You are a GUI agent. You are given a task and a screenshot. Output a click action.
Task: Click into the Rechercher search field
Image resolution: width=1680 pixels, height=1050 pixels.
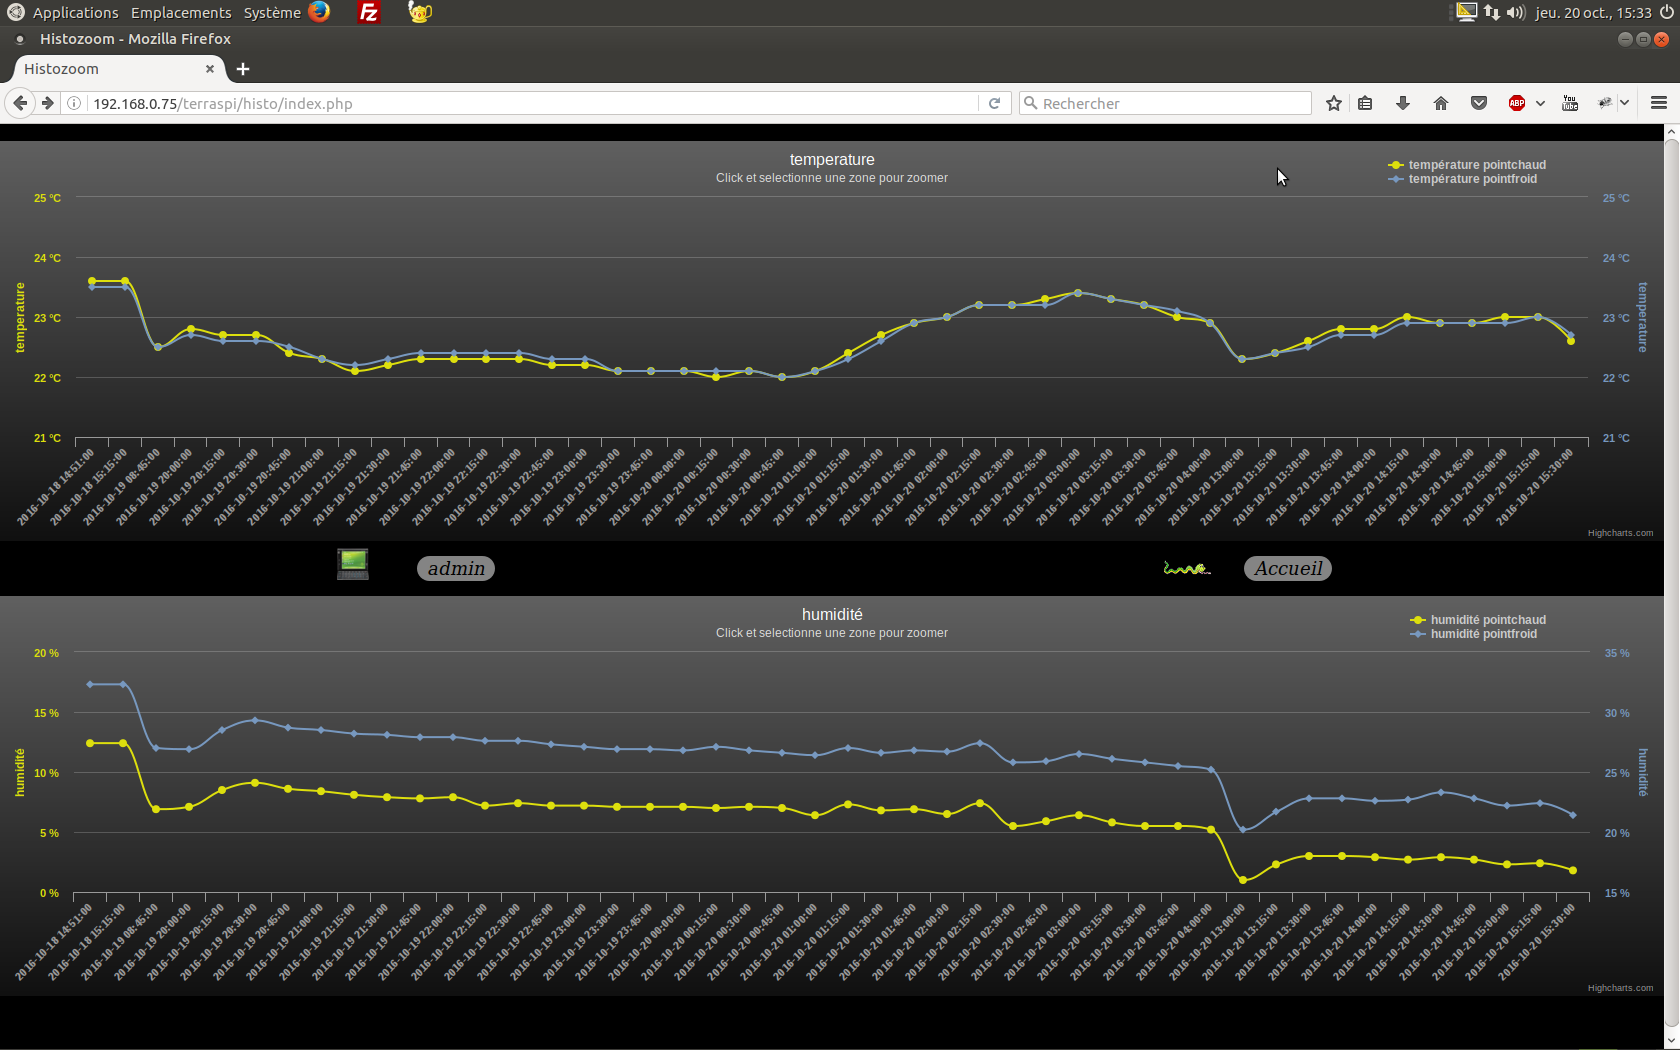1170,103
